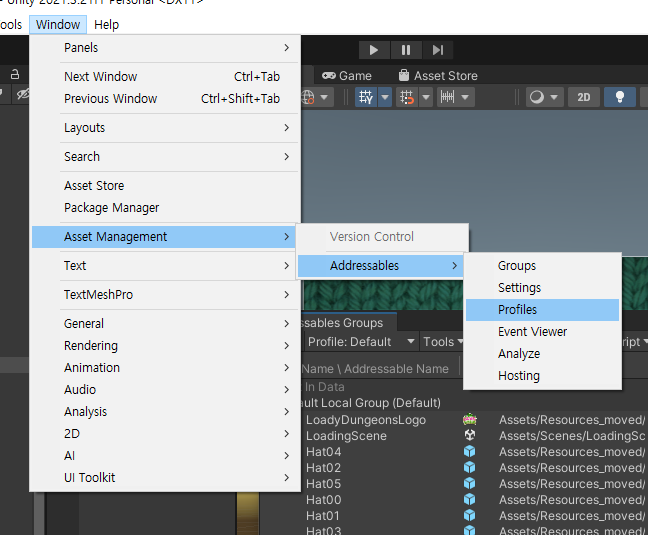648x535 pixels.
Task: Click the draw mode shading sphere icon
Action: [x=537, y=97]
